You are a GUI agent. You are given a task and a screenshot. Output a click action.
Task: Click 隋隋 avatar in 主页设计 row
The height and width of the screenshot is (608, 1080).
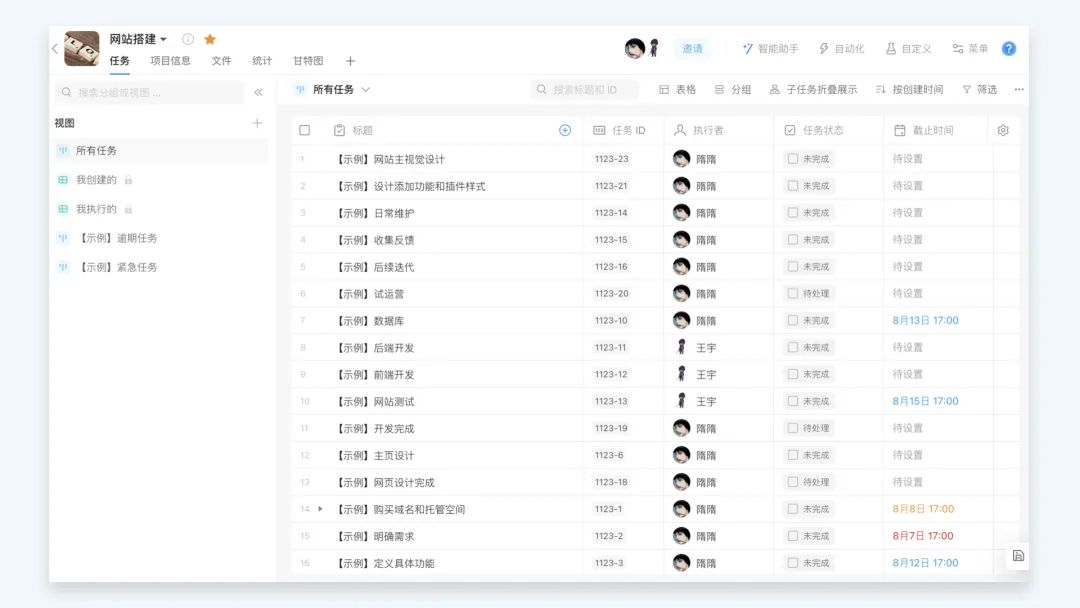point(681,455)
